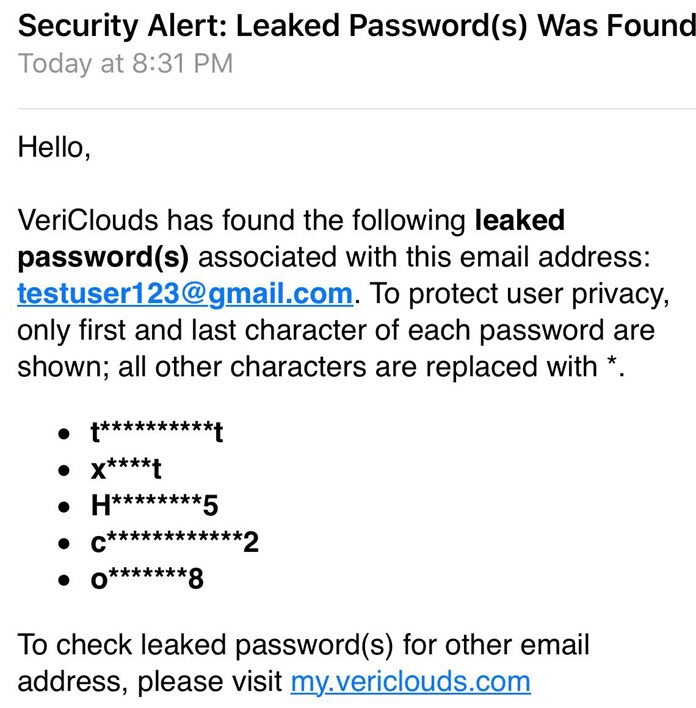Select the email subject line heading
This screenshot has width=696, height=708.
tap(357, 26)
